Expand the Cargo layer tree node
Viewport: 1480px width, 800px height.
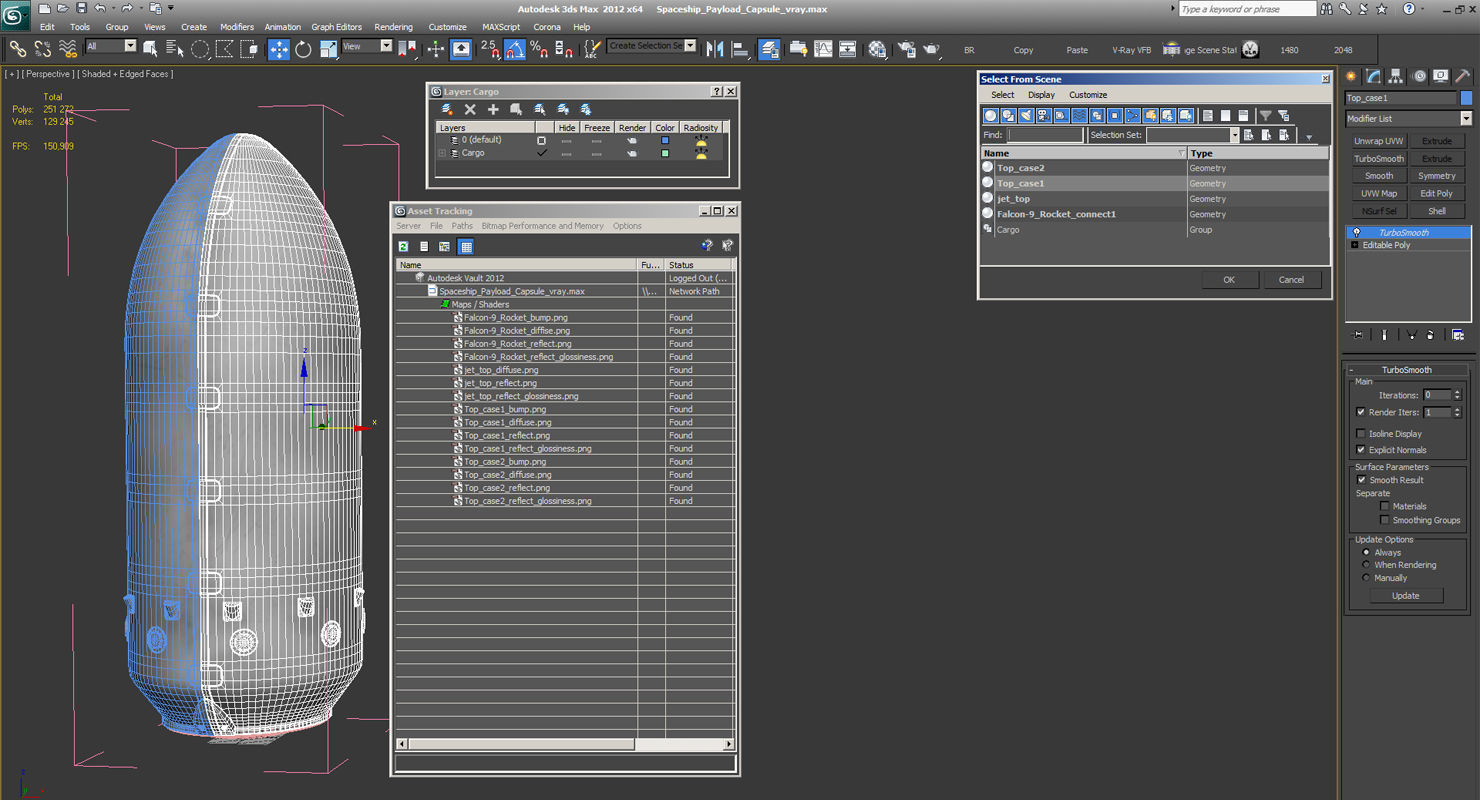pyautogui.click(x=442, y=153)
